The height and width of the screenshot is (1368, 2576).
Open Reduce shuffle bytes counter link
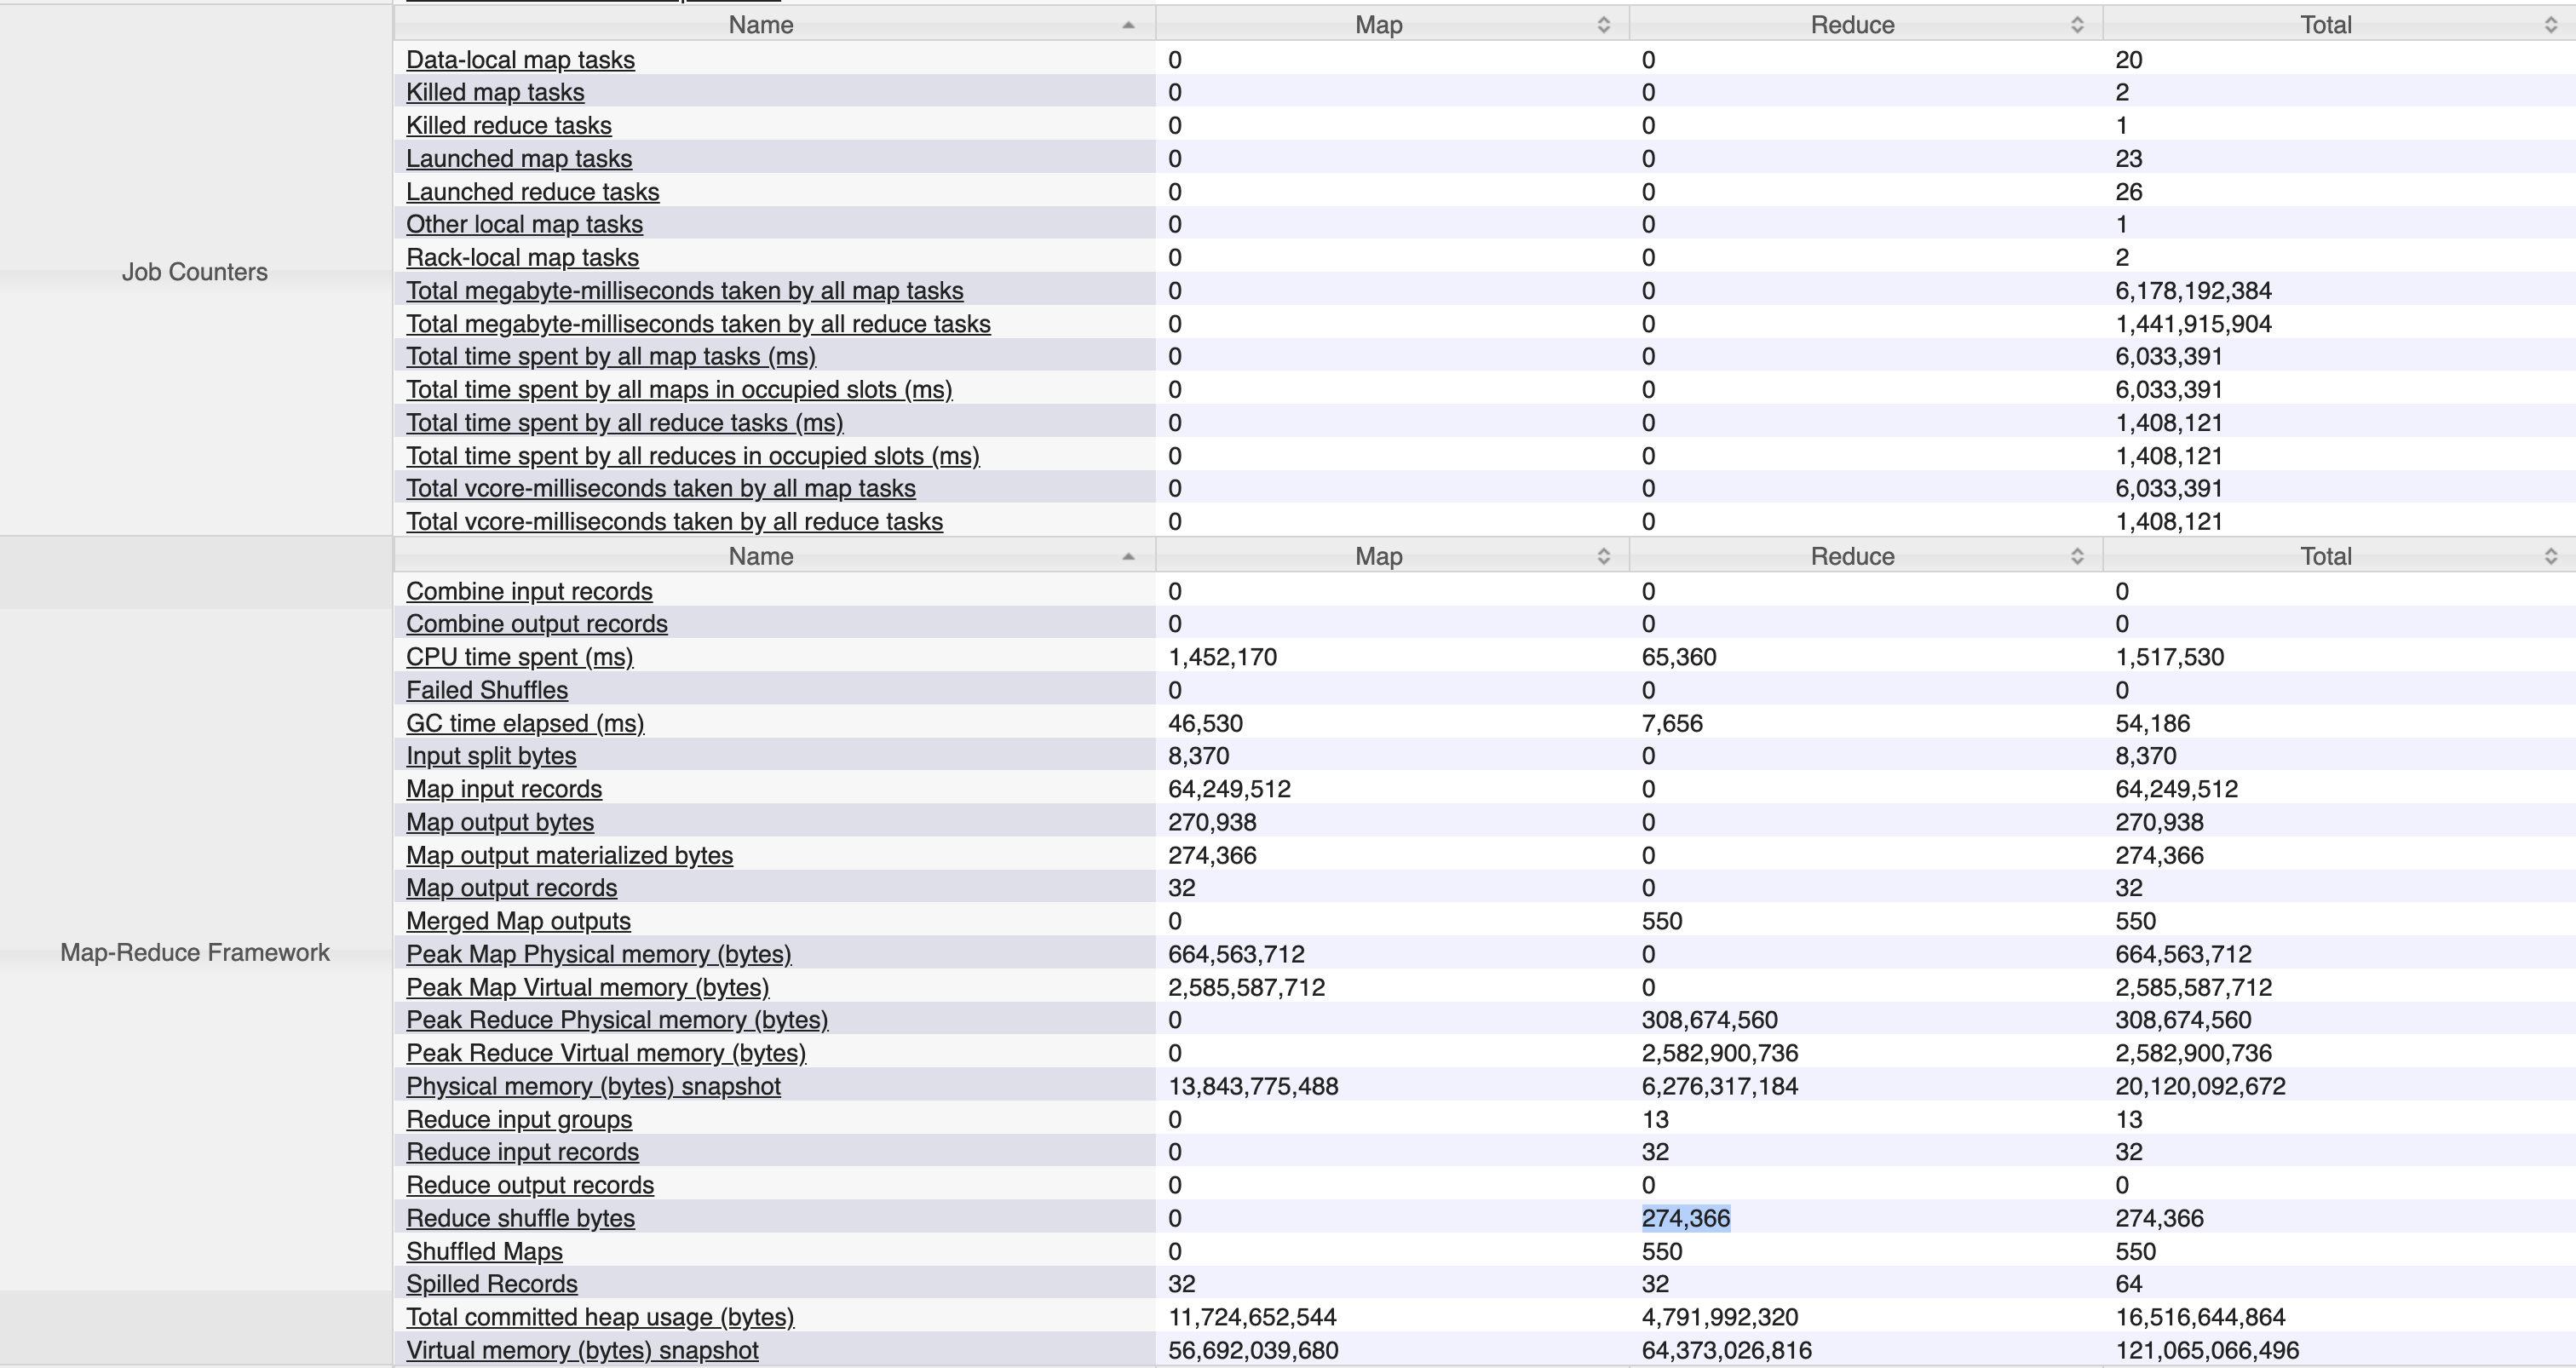[521, 1219]
